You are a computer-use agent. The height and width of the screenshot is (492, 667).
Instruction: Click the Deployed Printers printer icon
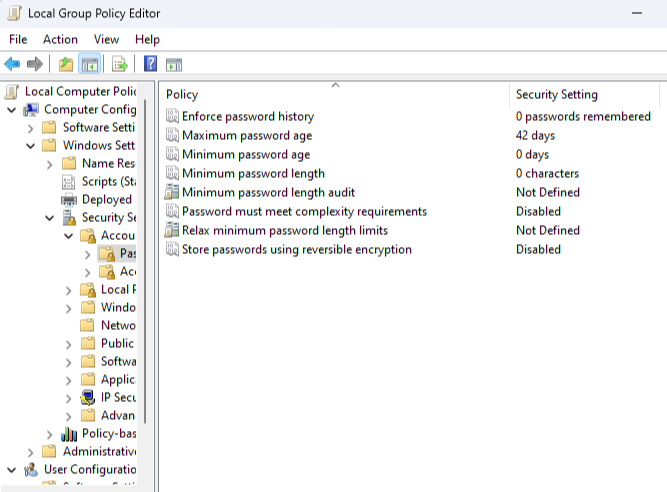pyautogui.click(x=69, y=200)
